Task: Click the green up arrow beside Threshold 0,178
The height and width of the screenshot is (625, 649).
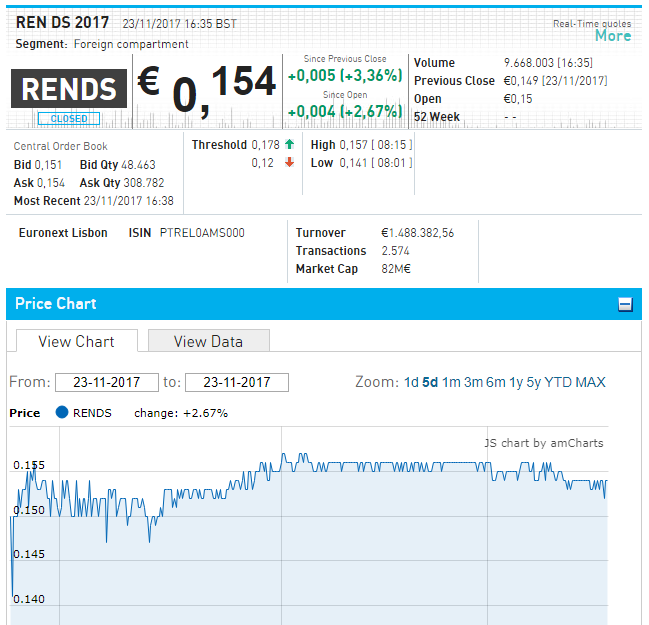Action: 289,144
